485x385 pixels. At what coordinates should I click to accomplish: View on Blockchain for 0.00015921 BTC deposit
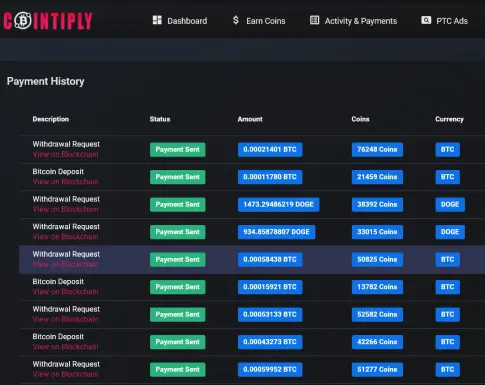65,292
